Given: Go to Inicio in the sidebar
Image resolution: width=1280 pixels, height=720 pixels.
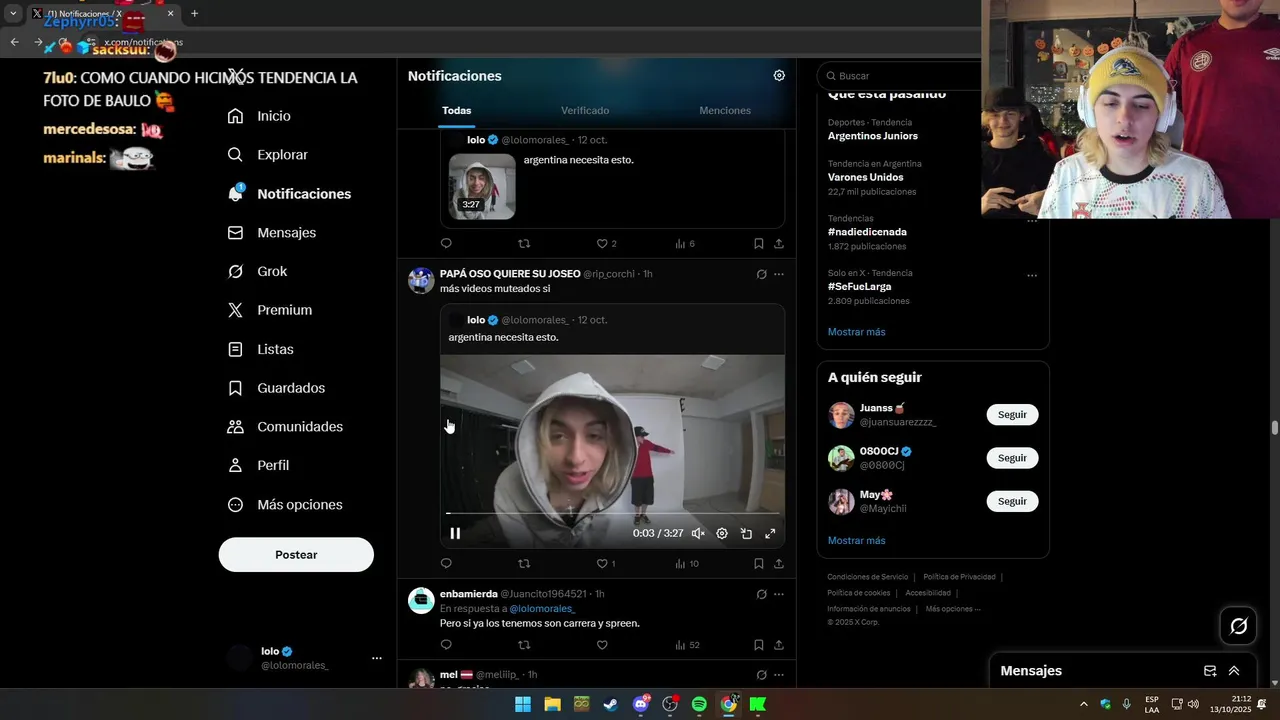Looking at the screenshot, I should pos(259,116).
